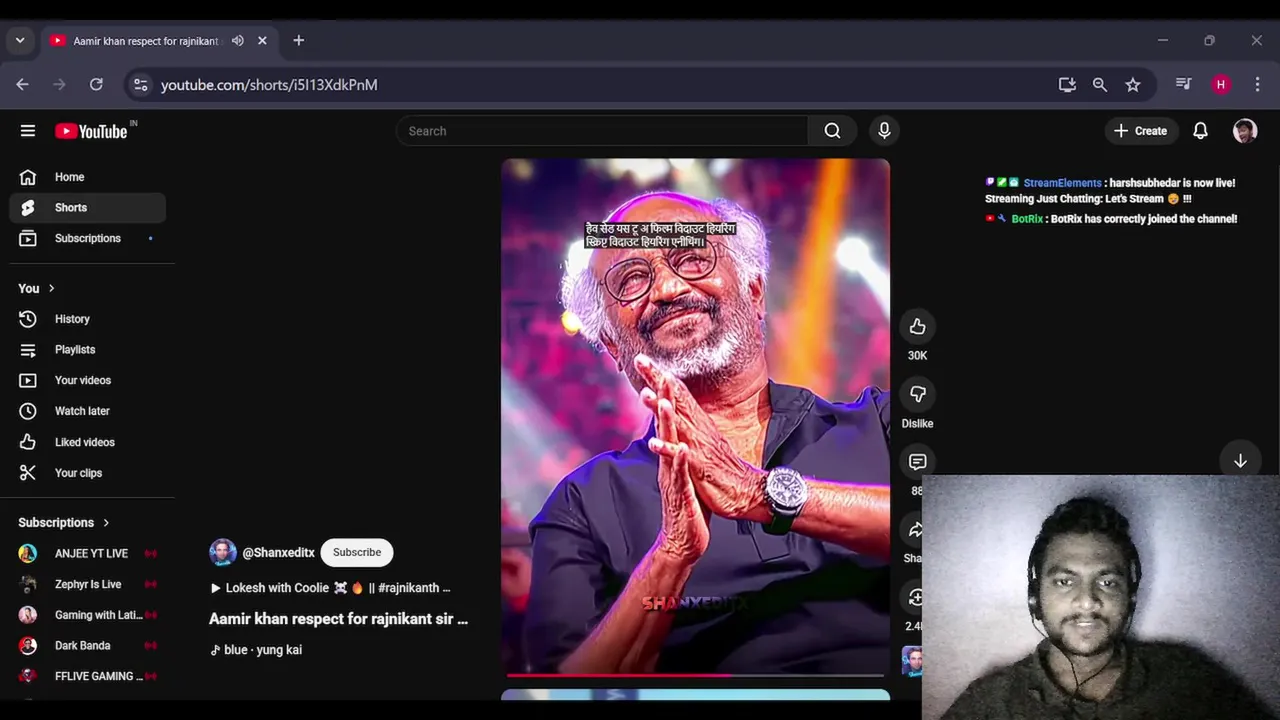Image resolution: width=1280 pixels, height=720 pixels.
Task: Open Playlists in the sidebar
Action: pyautogui.click(x=88, y=350)
